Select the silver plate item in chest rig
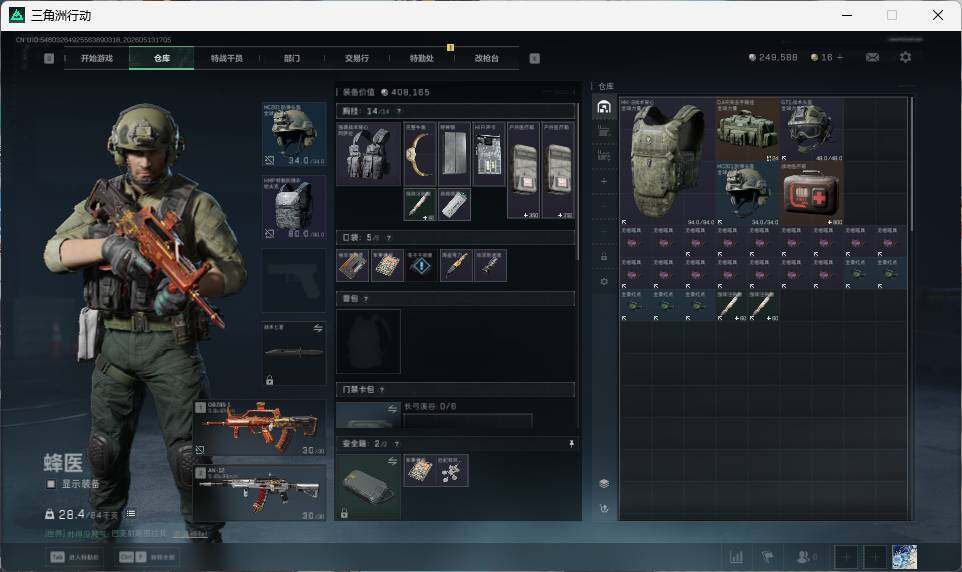The width and height of the screenshot is (962, 572). pyautogui.click(x=455, y=153)
